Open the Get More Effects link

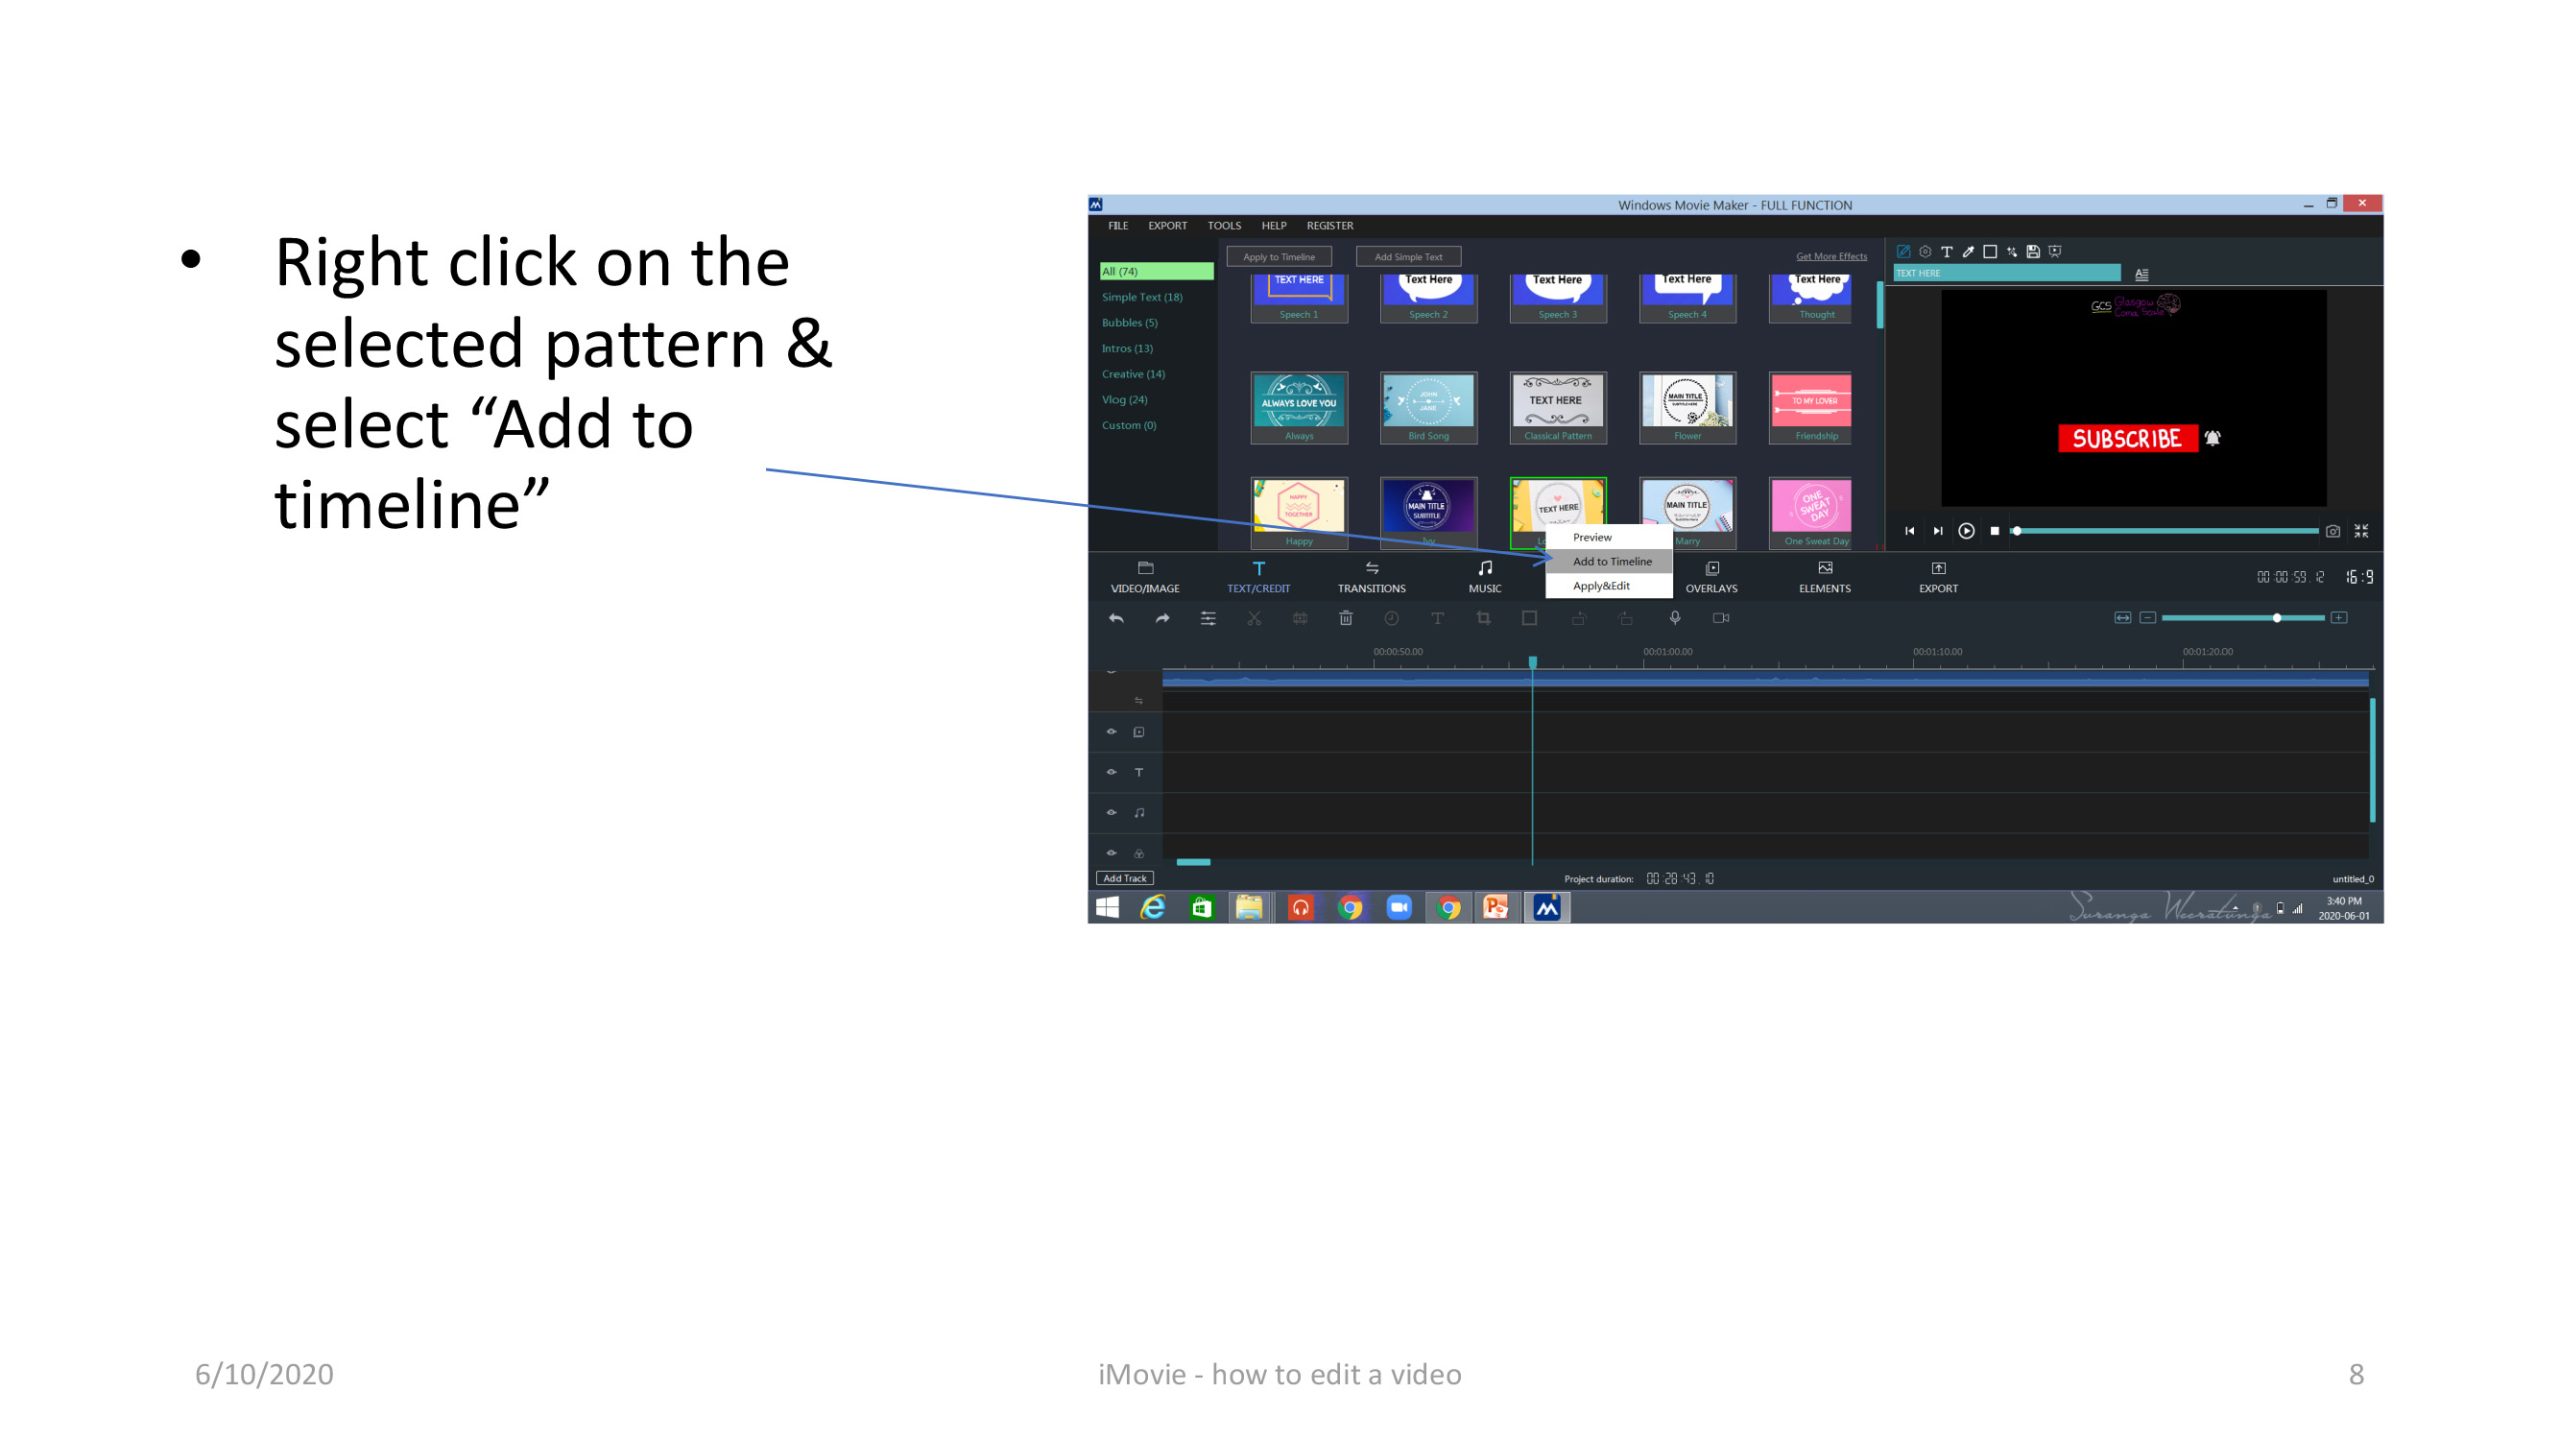(x=1830, y=257)
